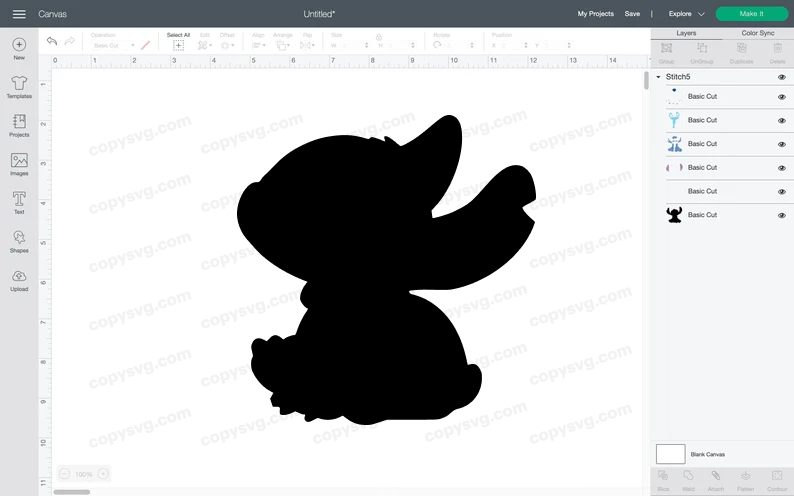This screenshot has height=496, width=794.
Task: Click the rotate angle input field
Action: click(459, 46)
